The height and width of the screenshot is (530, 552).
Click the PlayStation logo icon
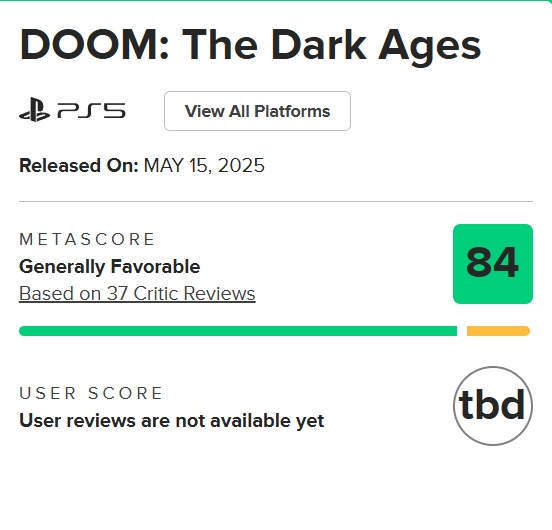34,110
